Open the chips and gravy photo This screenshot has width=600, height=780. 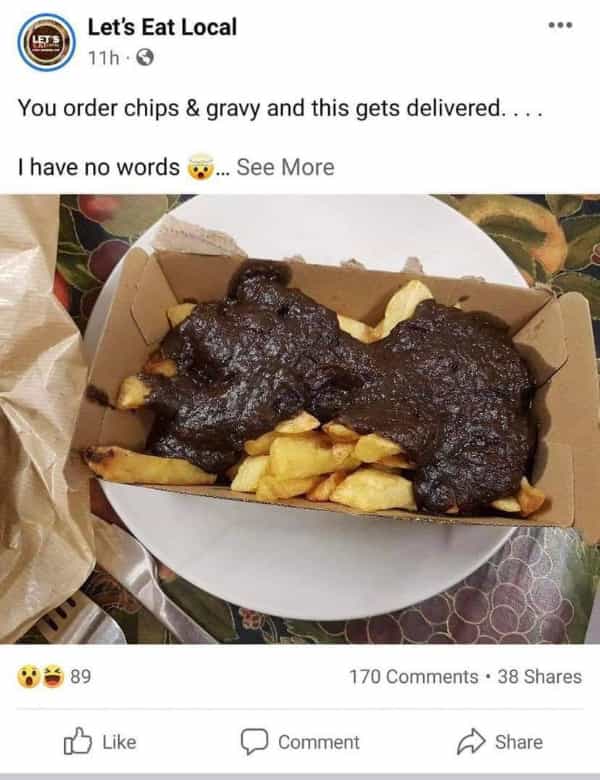click(x=300, y=419)
